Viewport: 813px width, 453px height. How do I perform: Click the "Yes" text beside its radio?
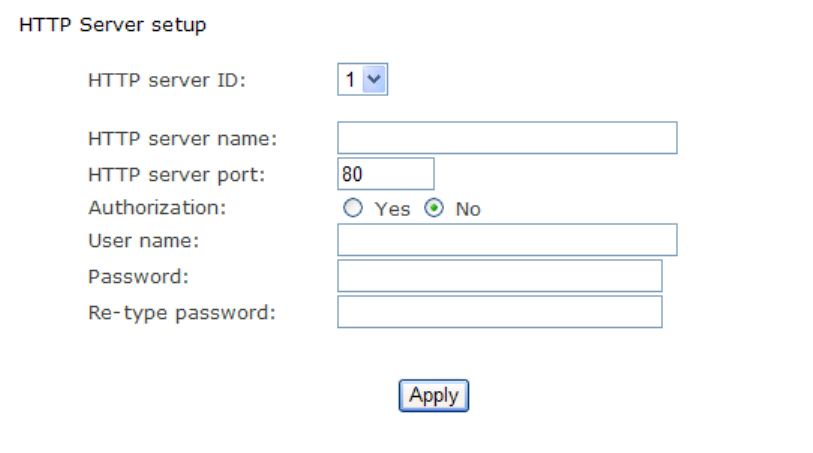coord(392,210)
